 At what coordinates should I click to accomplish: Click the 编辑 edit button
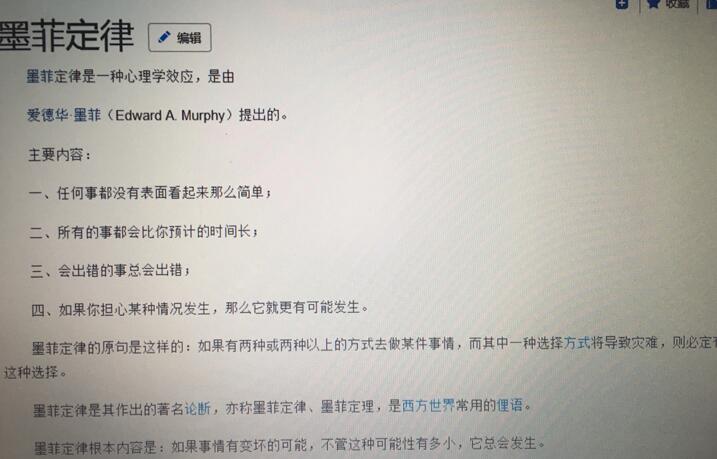(180, 37)
